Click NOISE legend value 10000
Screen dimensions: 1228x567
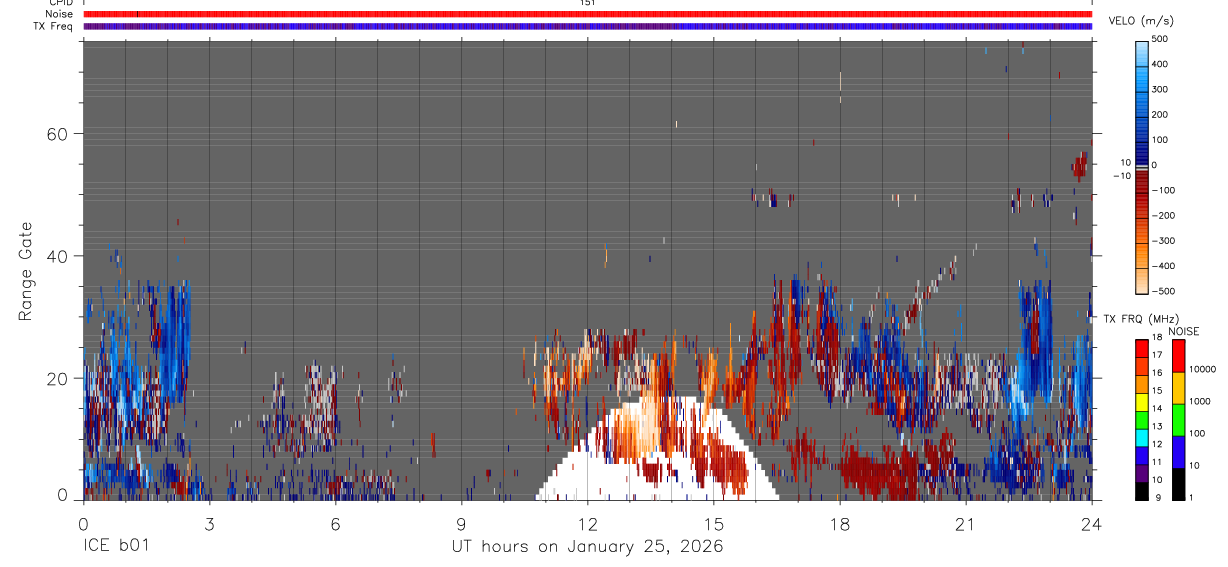(x=1201, y=369)
